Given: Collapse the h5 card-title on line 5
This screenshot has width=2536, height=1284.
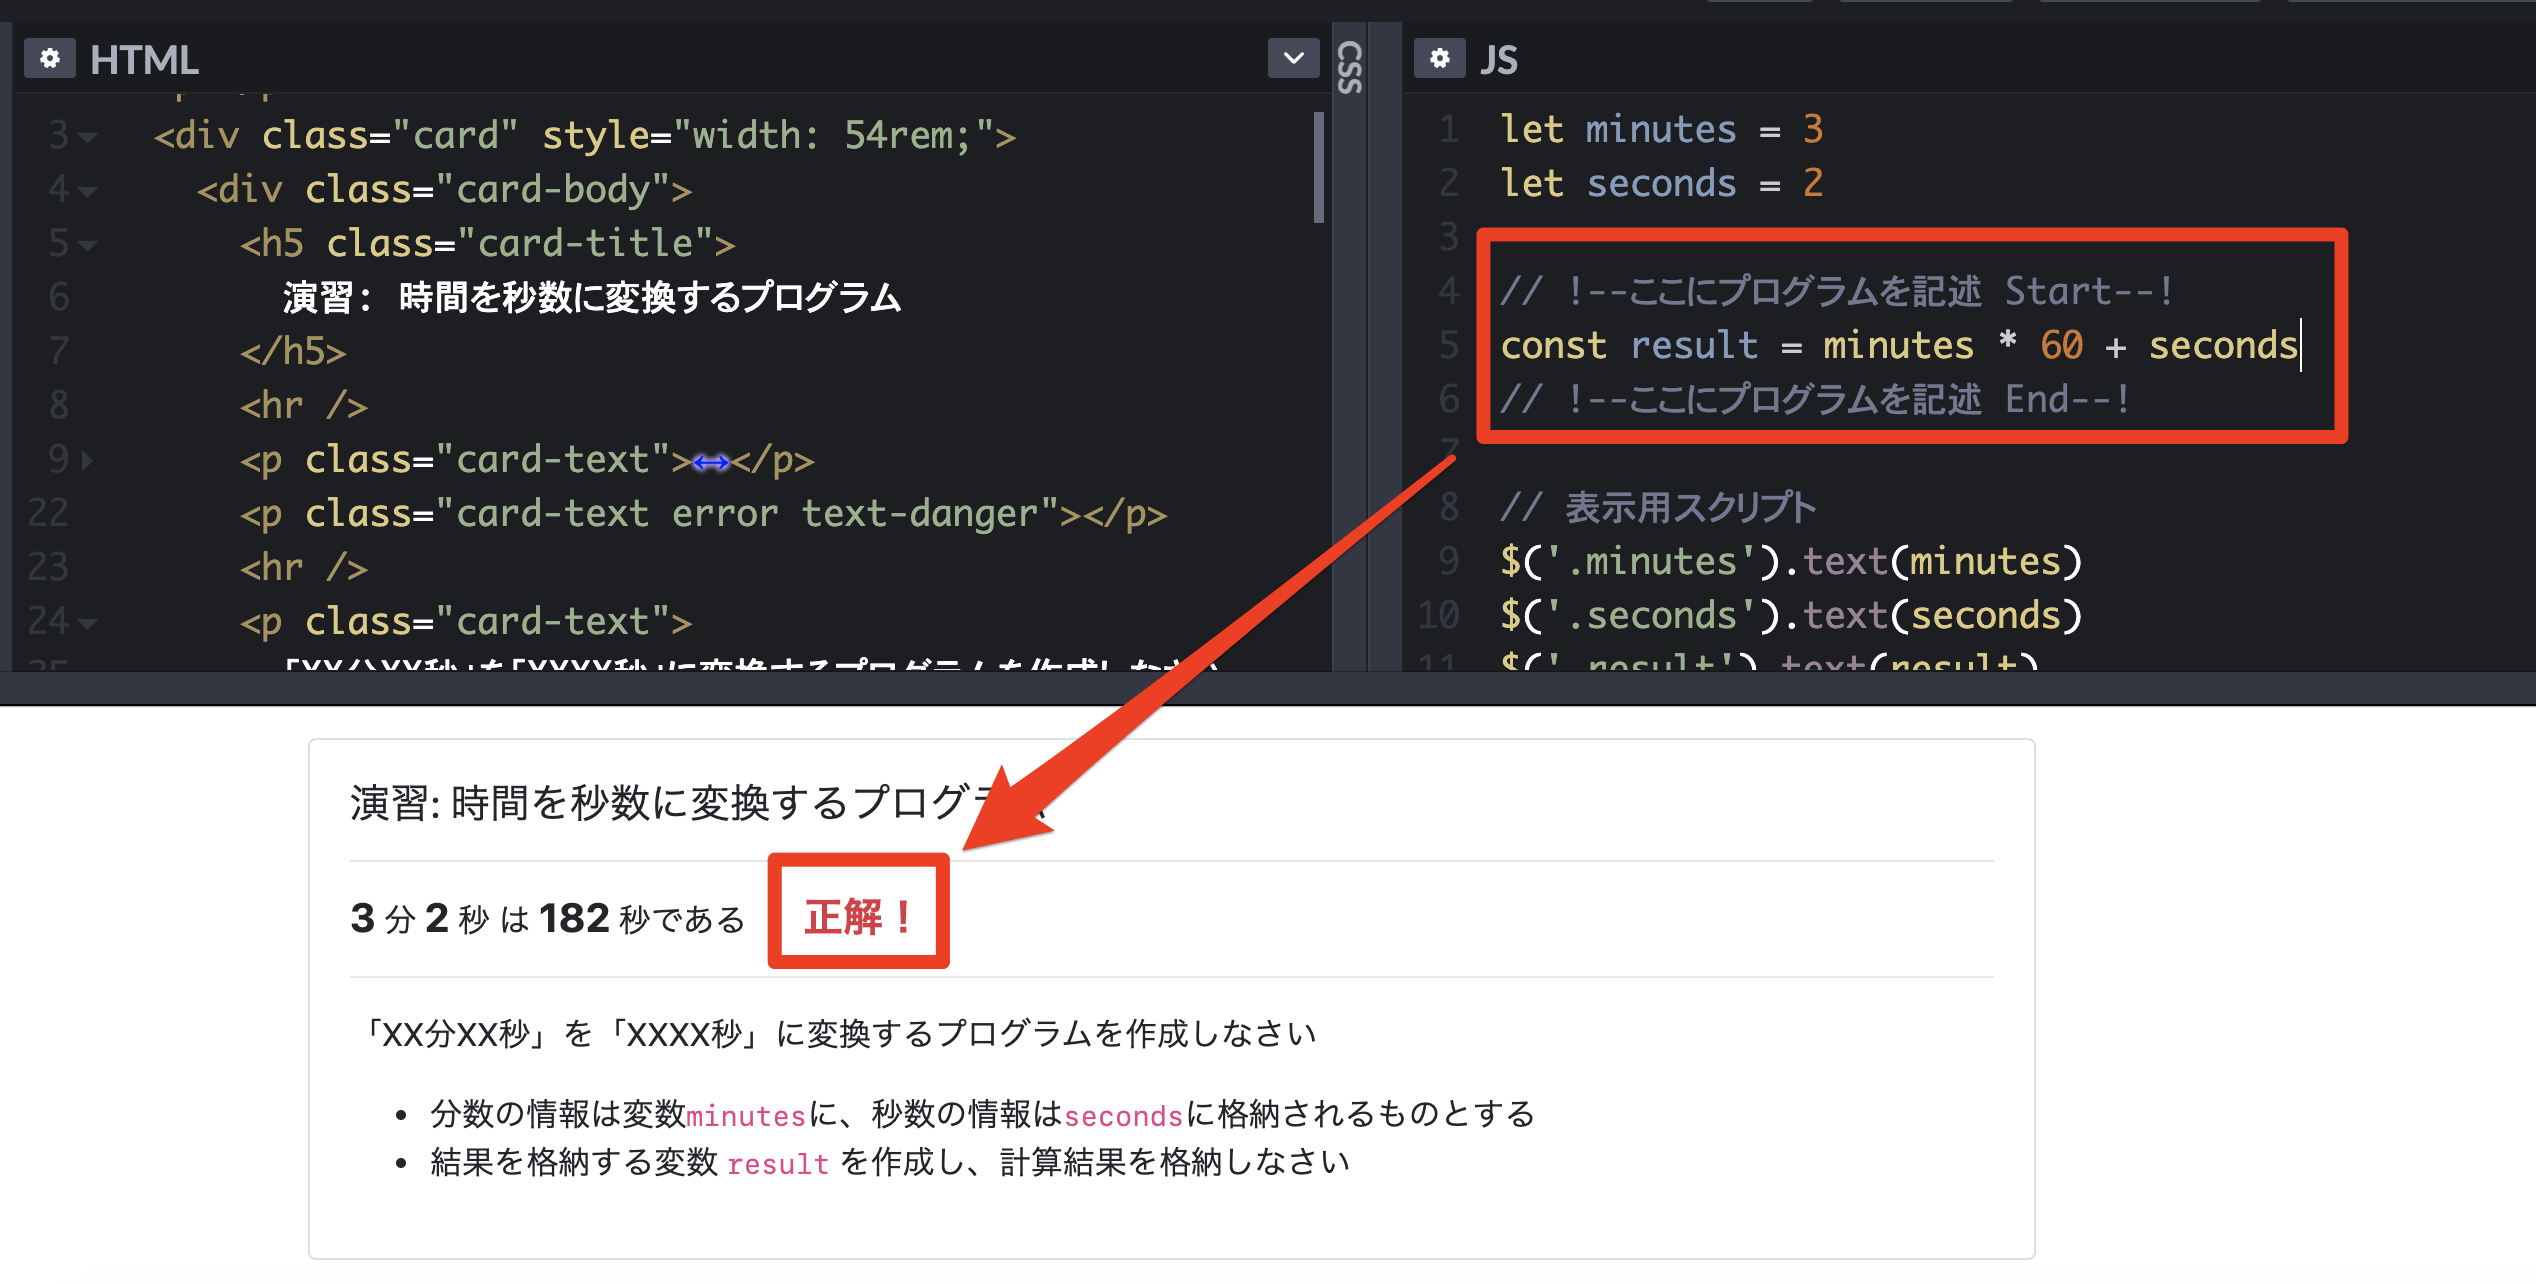Looking at the screenshot, I should click(x=89, y=245).
